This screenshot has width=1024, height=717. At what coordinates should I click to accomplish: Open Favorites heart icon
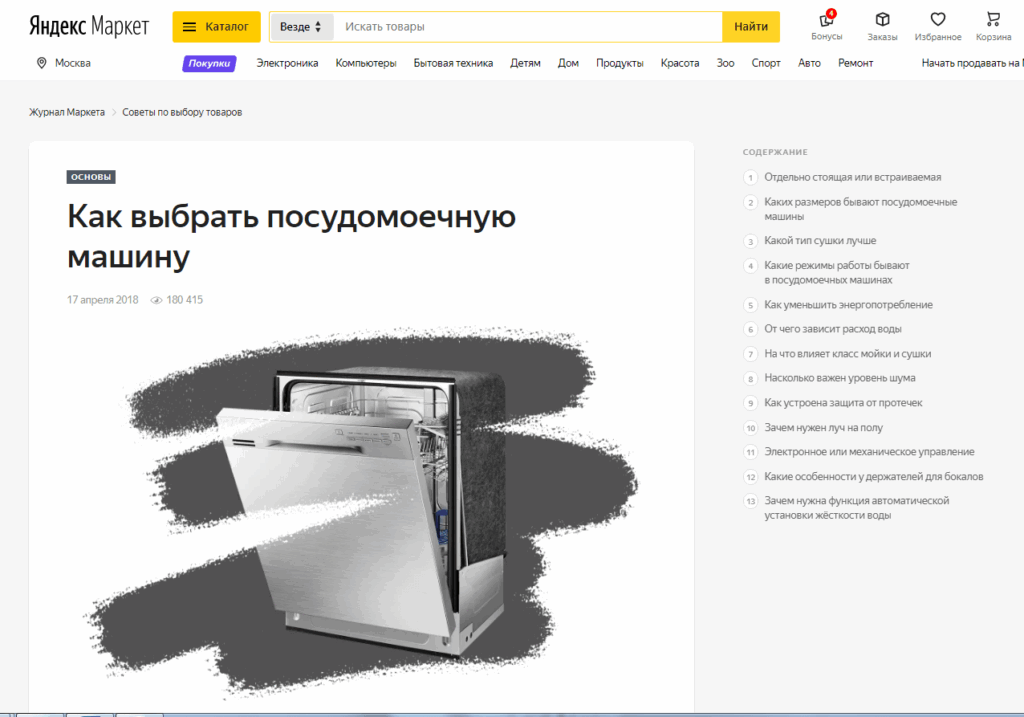pyautogui.click(x=937, y=20)
